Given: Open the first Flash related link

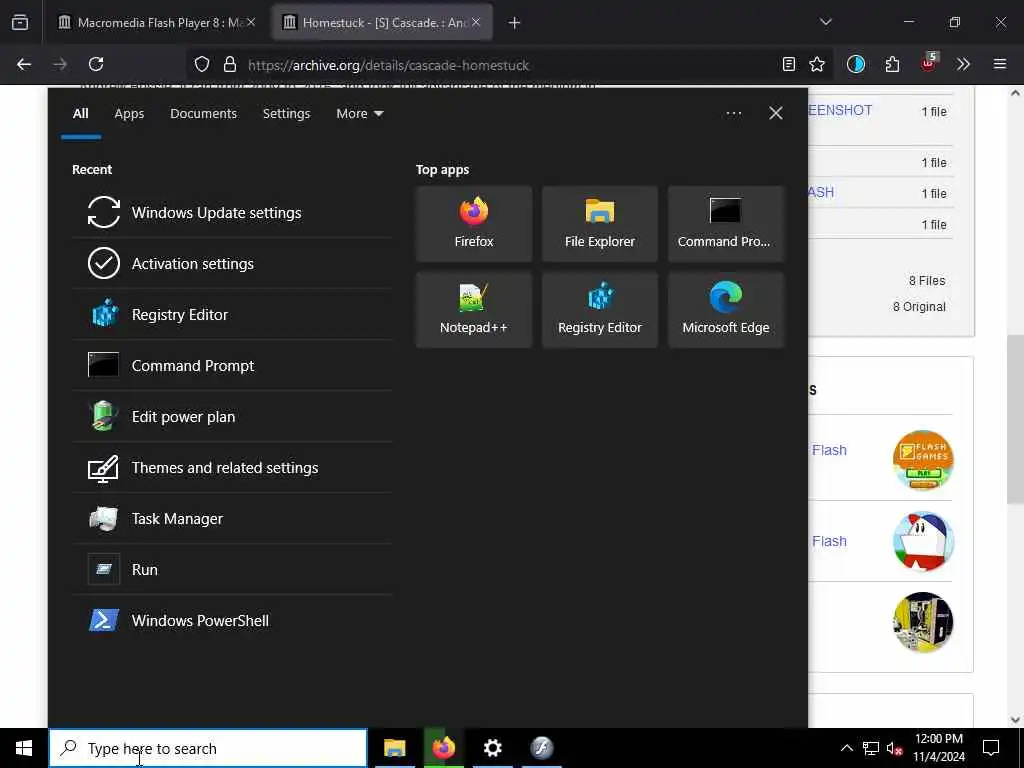Looking at the screenshot, I should pyautogui.click(x=829, y=450).
